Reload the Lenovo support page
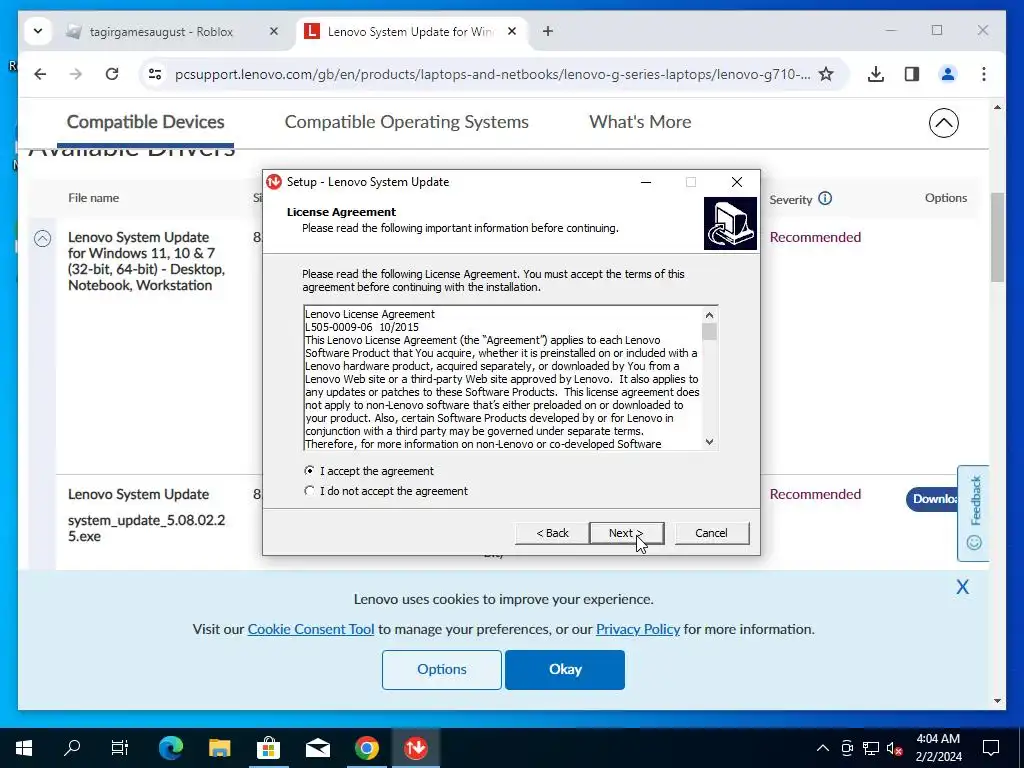 click(112, 74)
